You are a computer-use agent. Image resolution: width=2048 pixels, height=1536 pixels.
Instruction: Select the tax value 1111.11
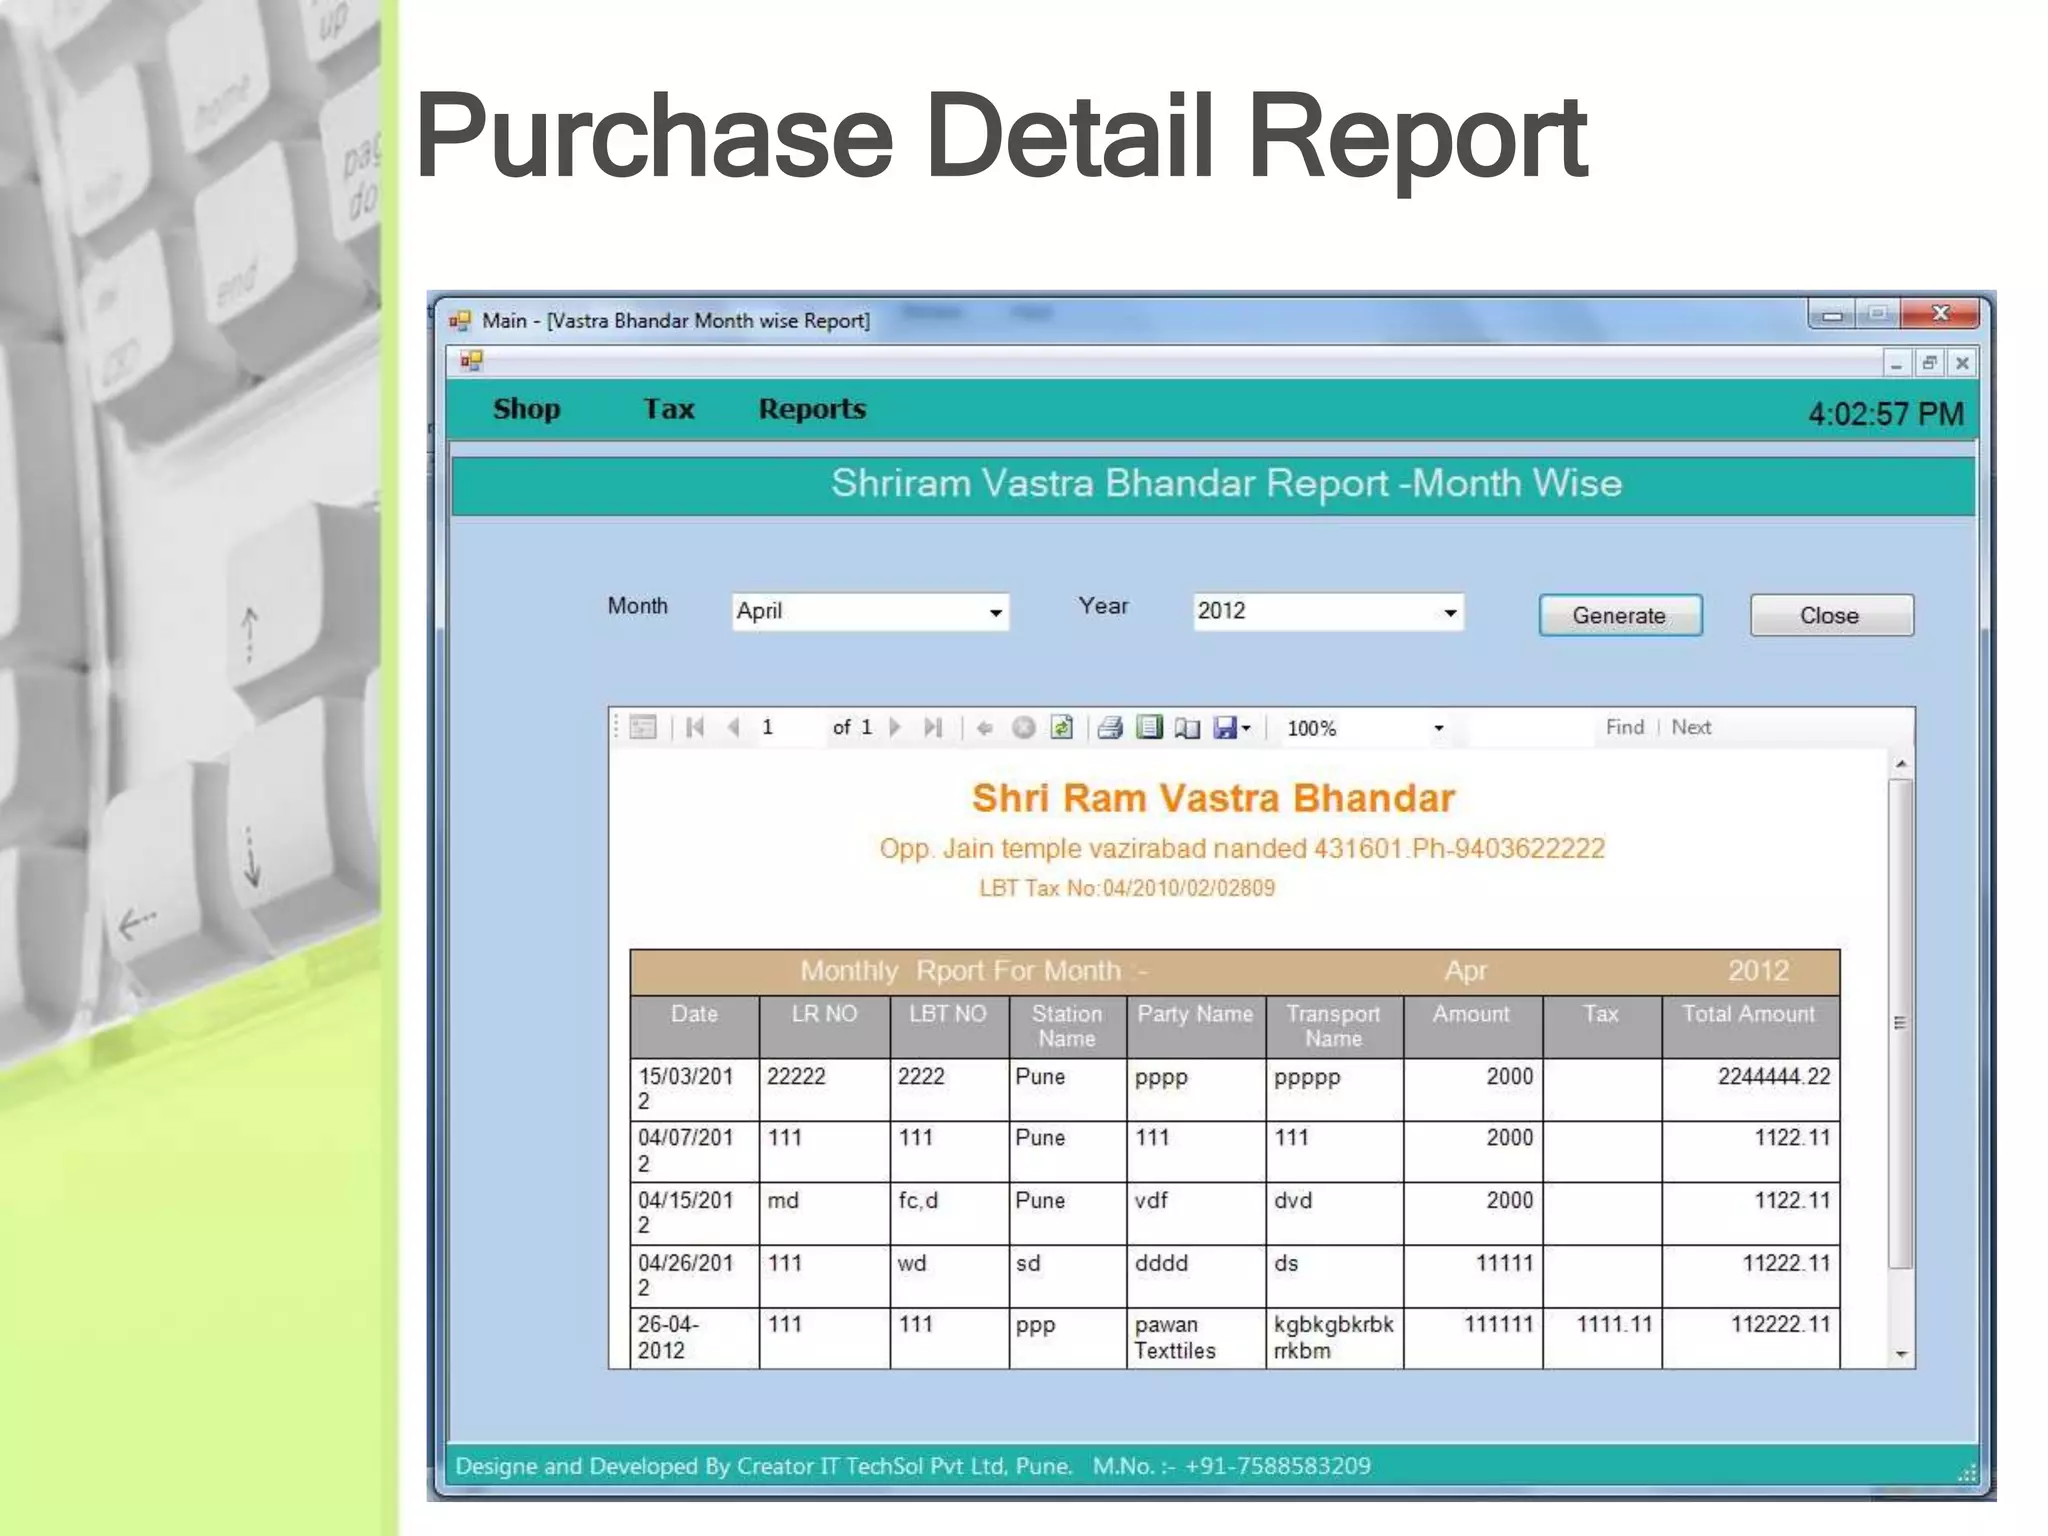[x=1602, y=1338]
